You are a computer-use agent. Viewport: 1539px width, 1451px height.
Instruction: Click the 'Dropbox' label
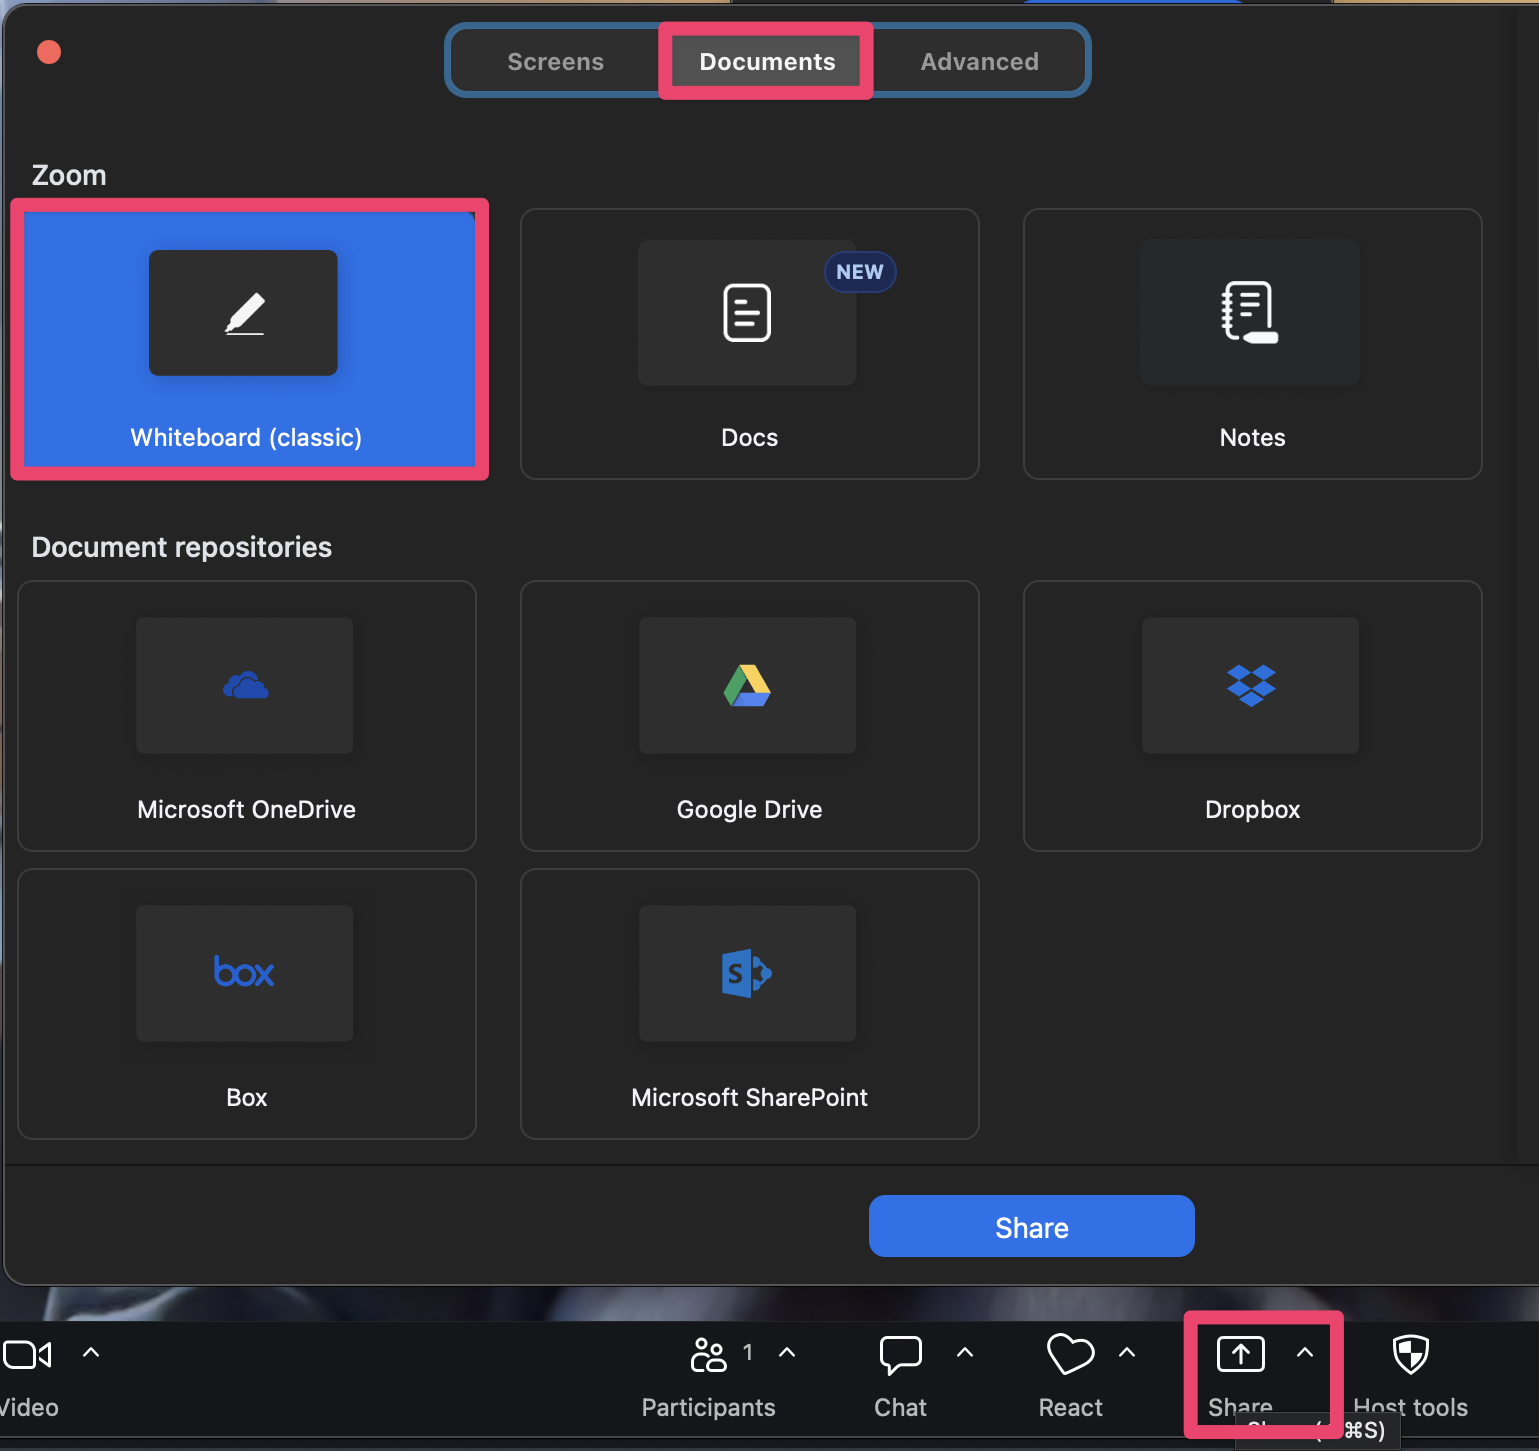tap(1252, 809)
